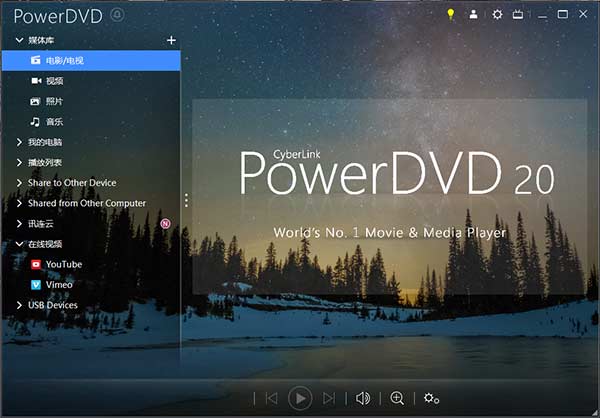This screenshot has width=600, height=418.
Task: Click the plus button beside 媒体库
Action: [x=171, y=40]
